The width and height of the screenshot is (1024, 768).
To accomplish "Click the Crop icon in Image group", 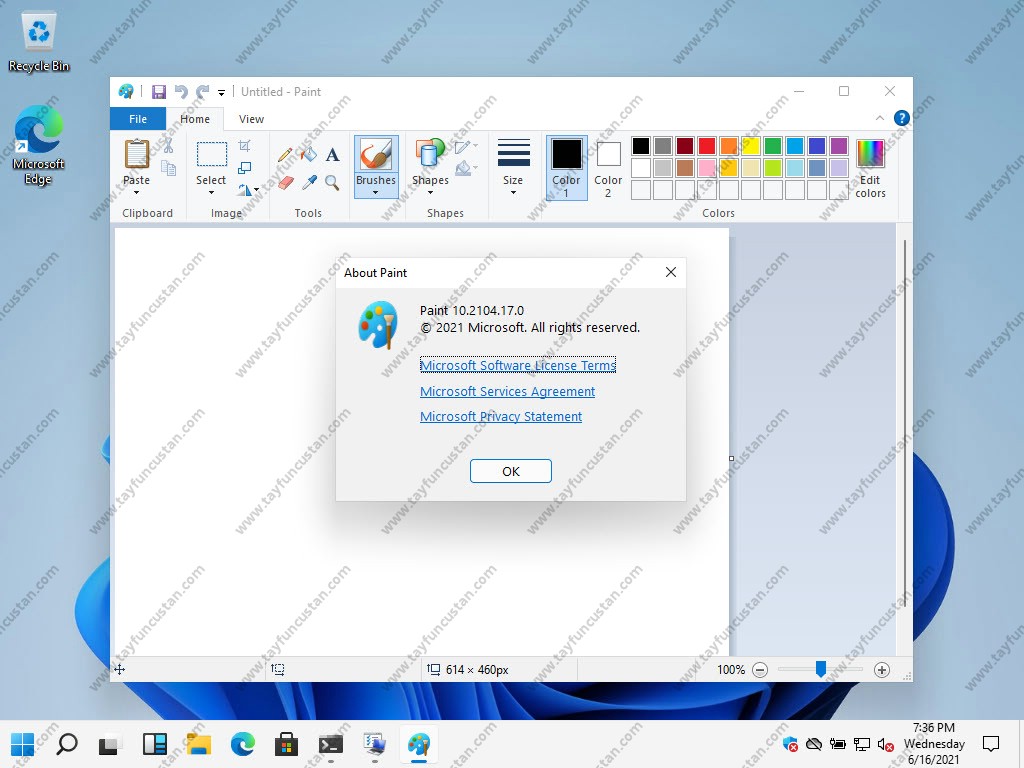I will tap(244, 146).
